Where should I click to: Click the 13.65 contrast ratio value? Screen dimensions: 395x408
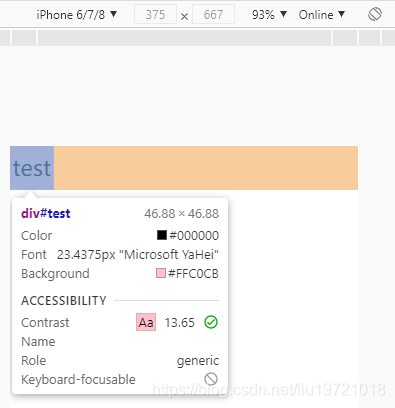pos(179,323)
